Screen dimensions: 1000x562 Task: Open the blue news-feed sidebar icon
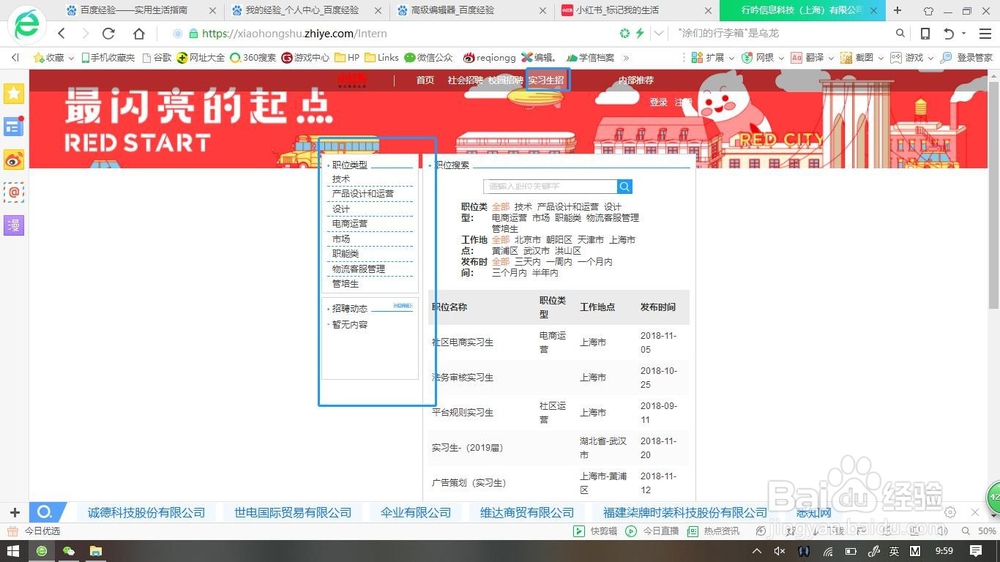pos(13,126)
